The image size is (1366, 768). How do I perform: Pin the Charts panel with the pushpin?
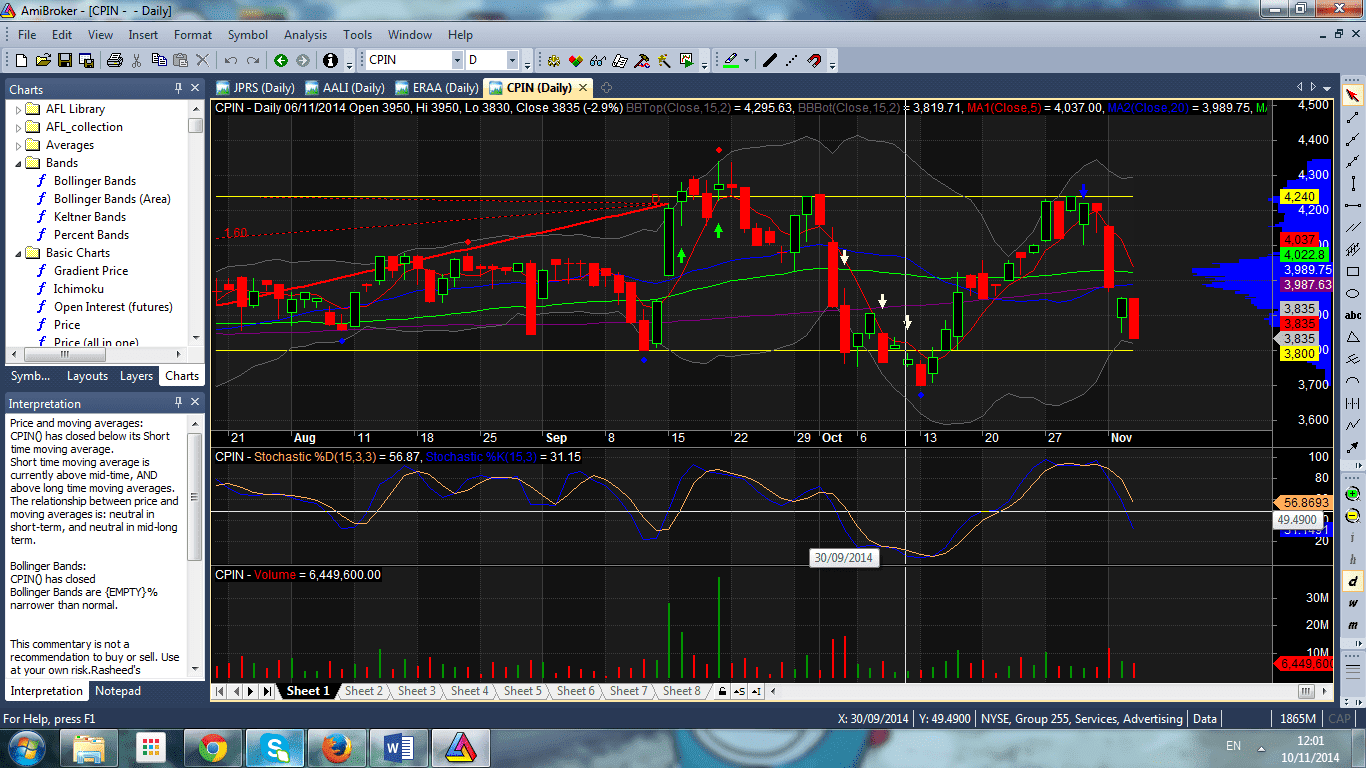[x=179, y=89]
